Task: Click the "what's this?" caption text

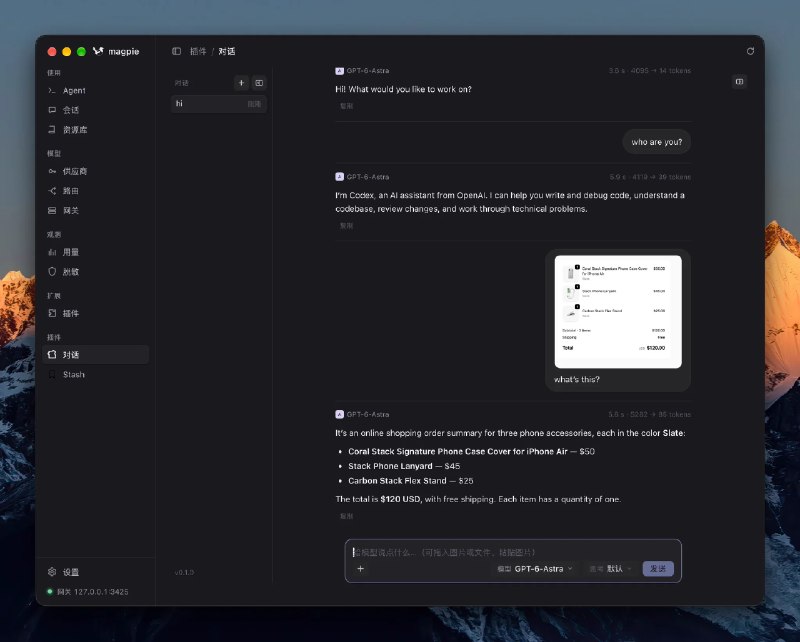Action: (x=577, y=379)
